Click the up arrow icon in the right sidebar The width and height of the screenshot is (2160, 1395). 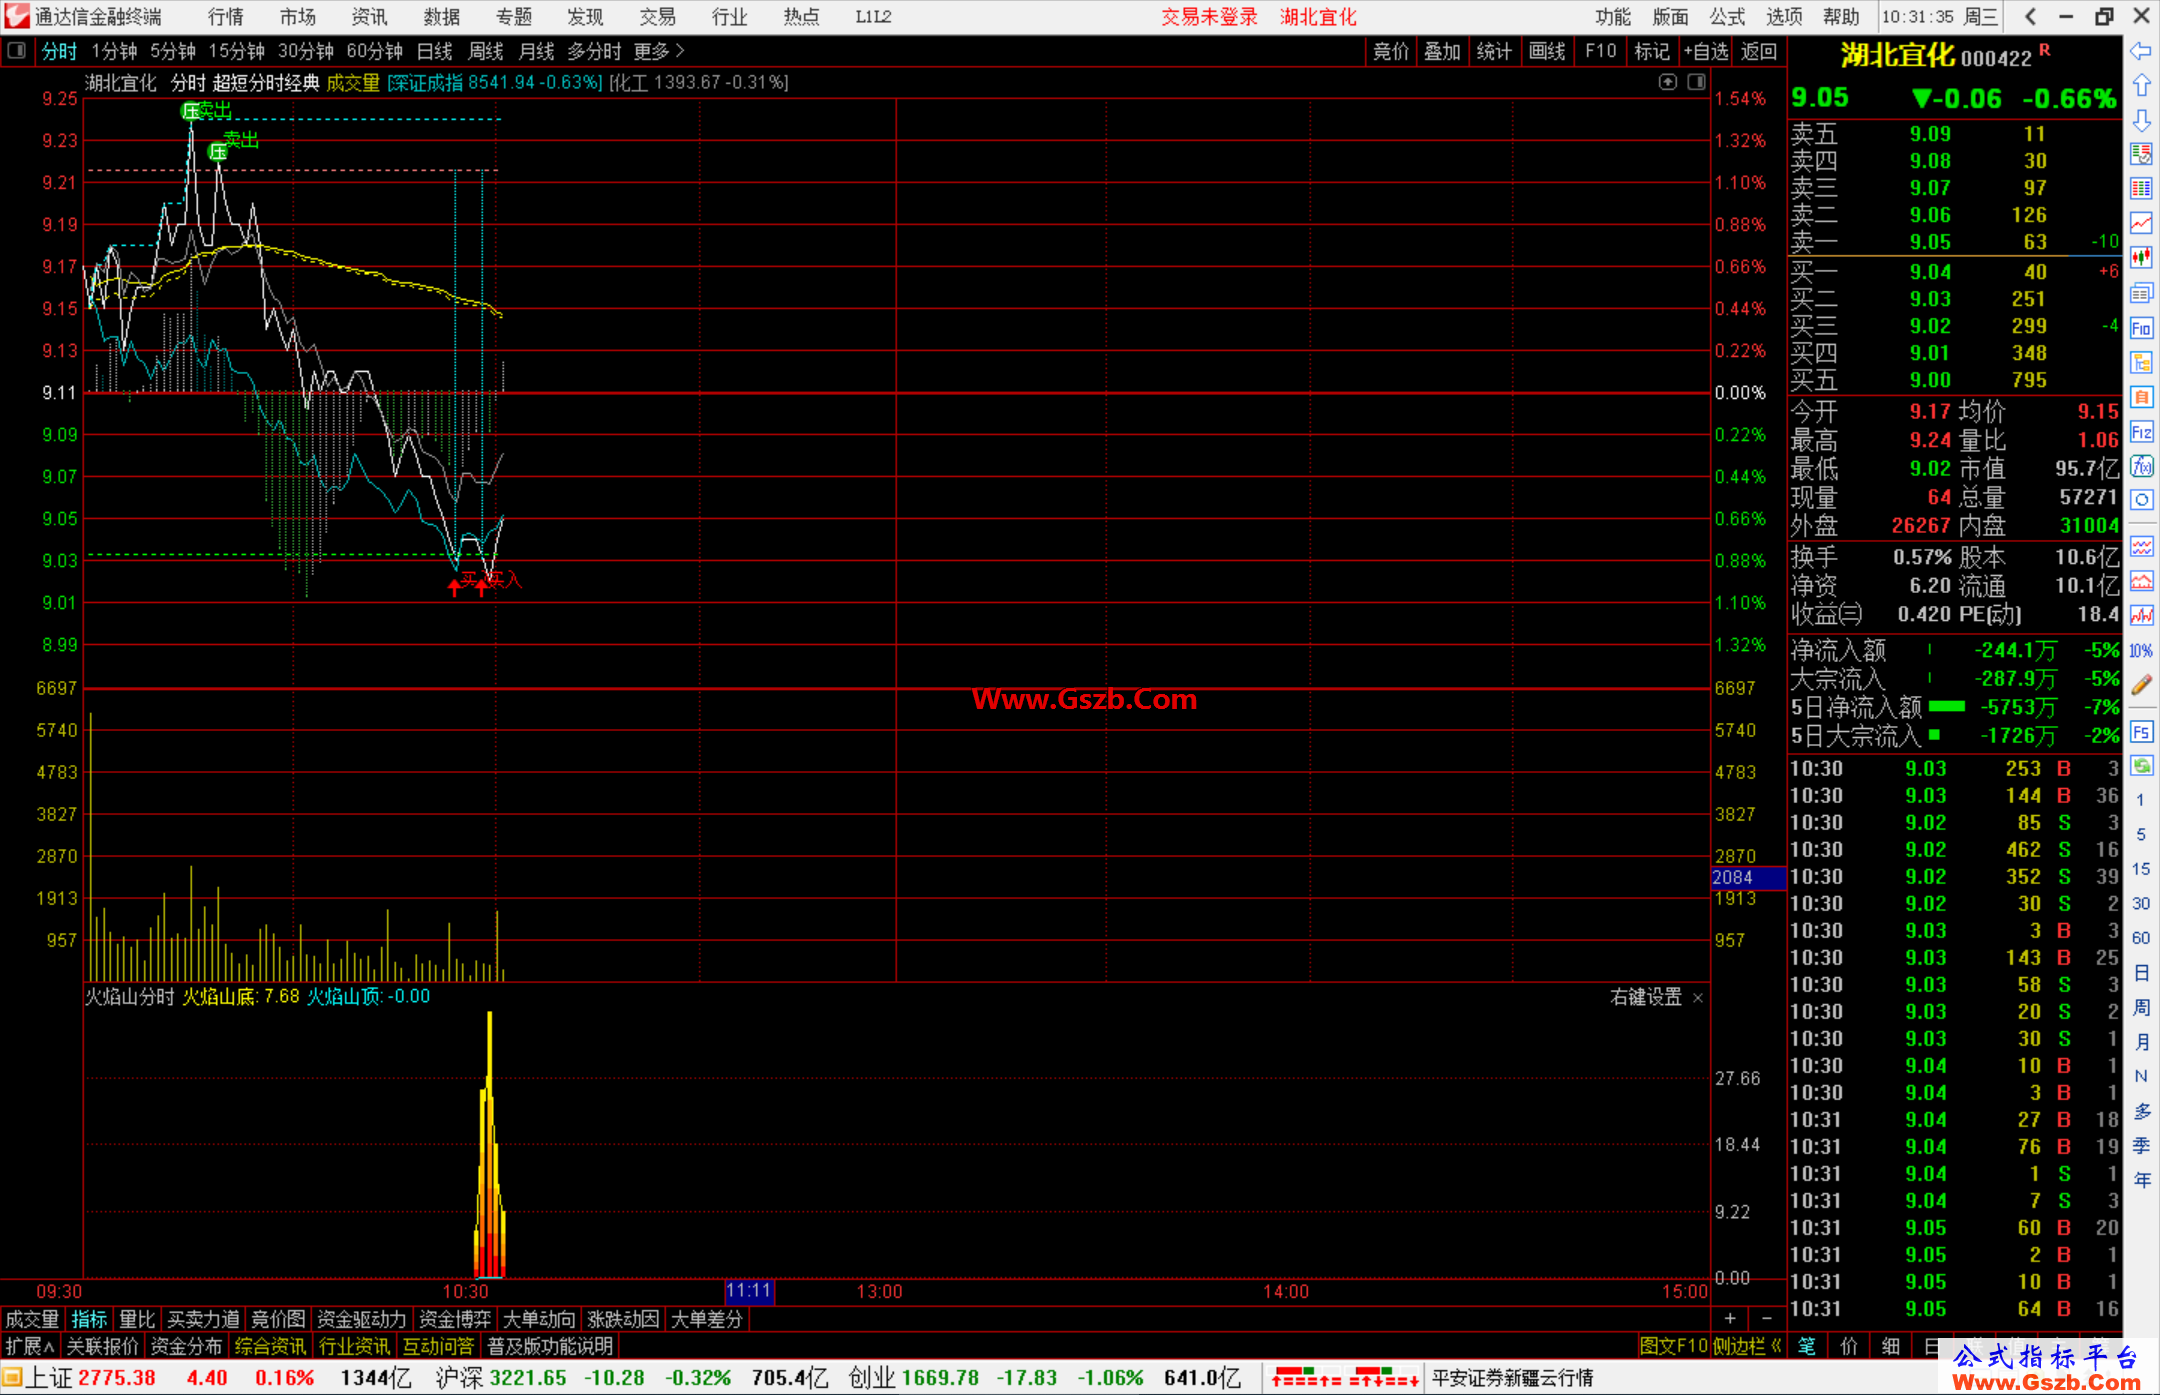pos(2141,86)
